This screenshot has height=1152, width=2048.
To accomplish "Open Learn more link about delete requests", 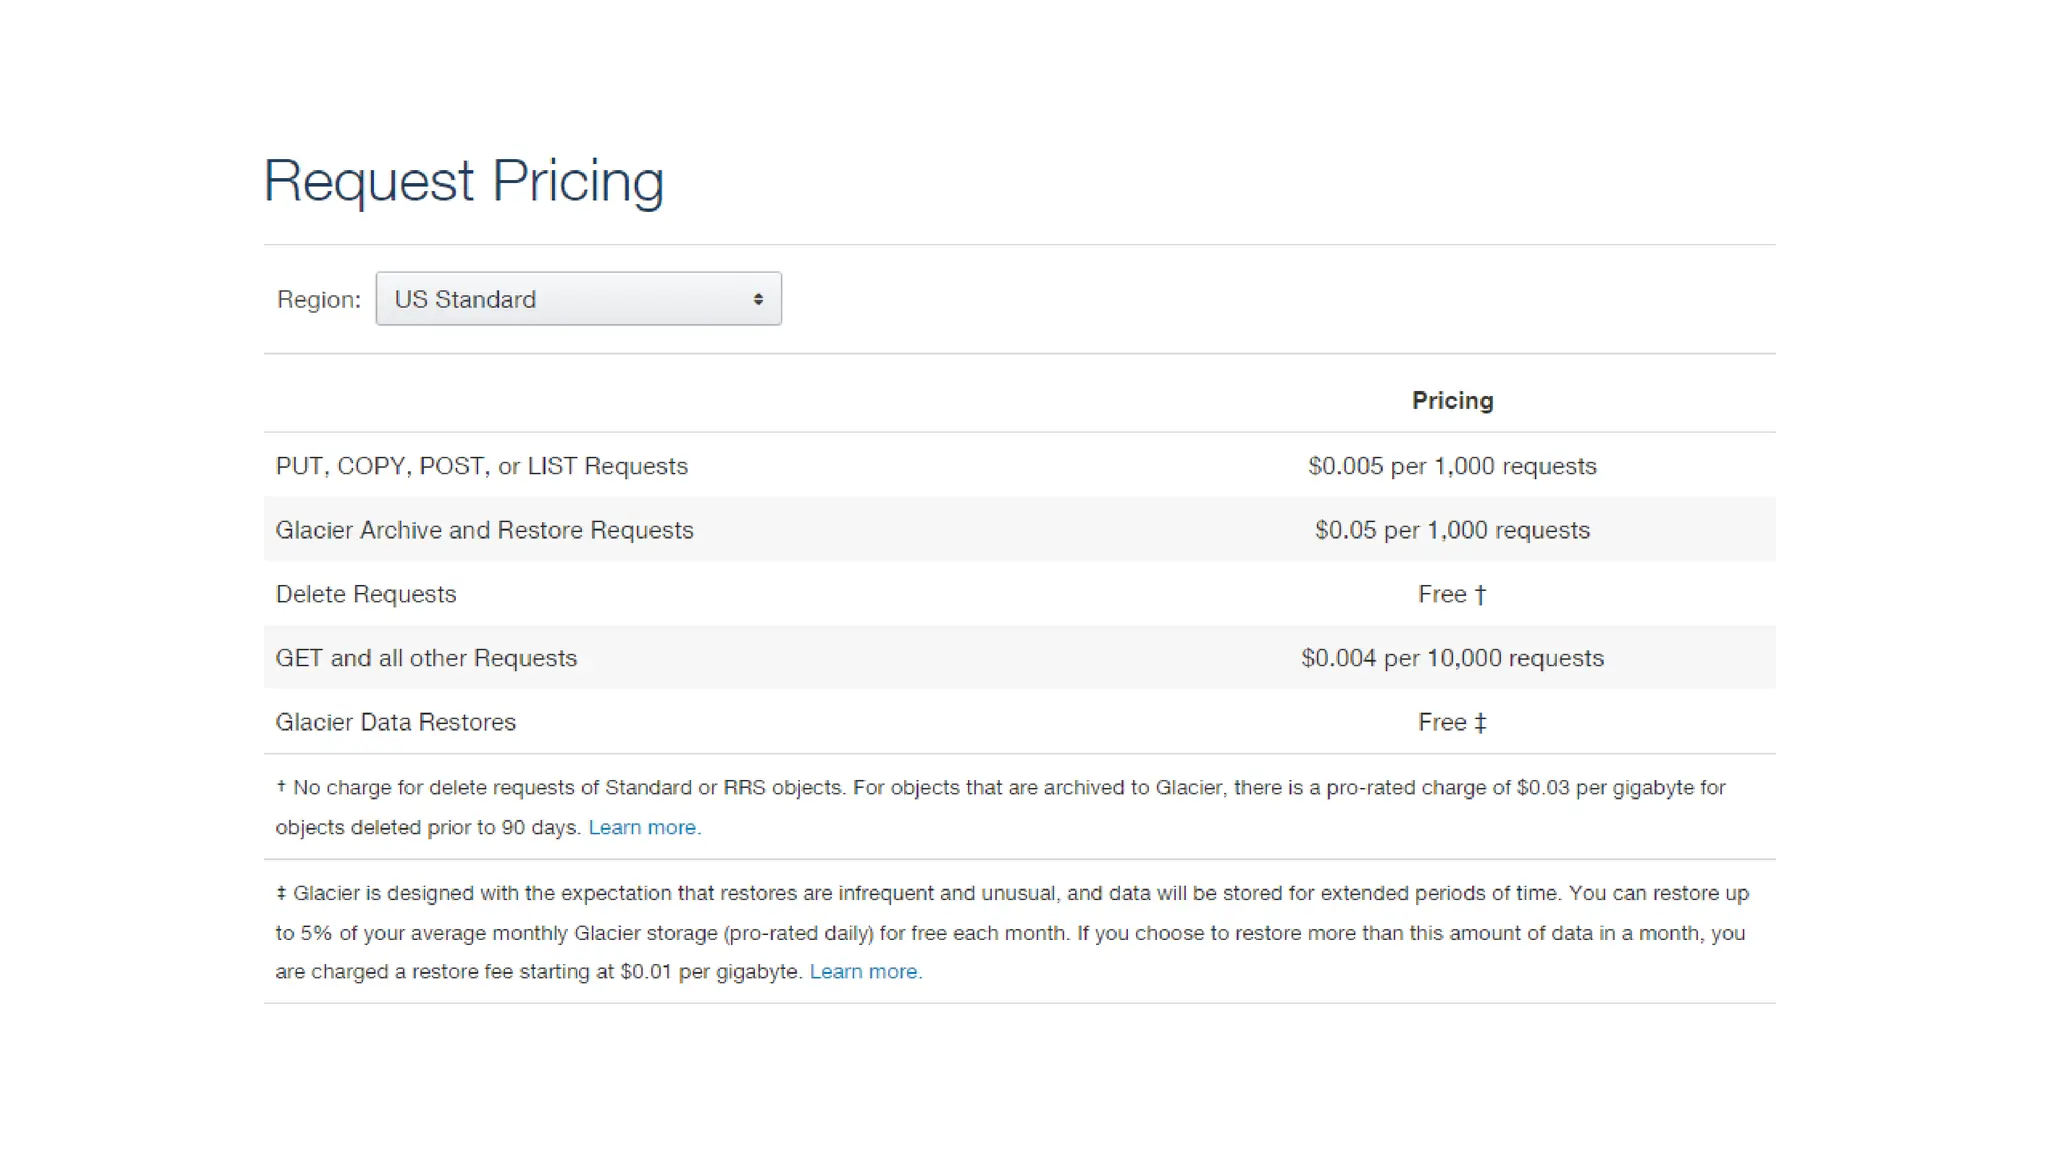I will coord(644,828).
